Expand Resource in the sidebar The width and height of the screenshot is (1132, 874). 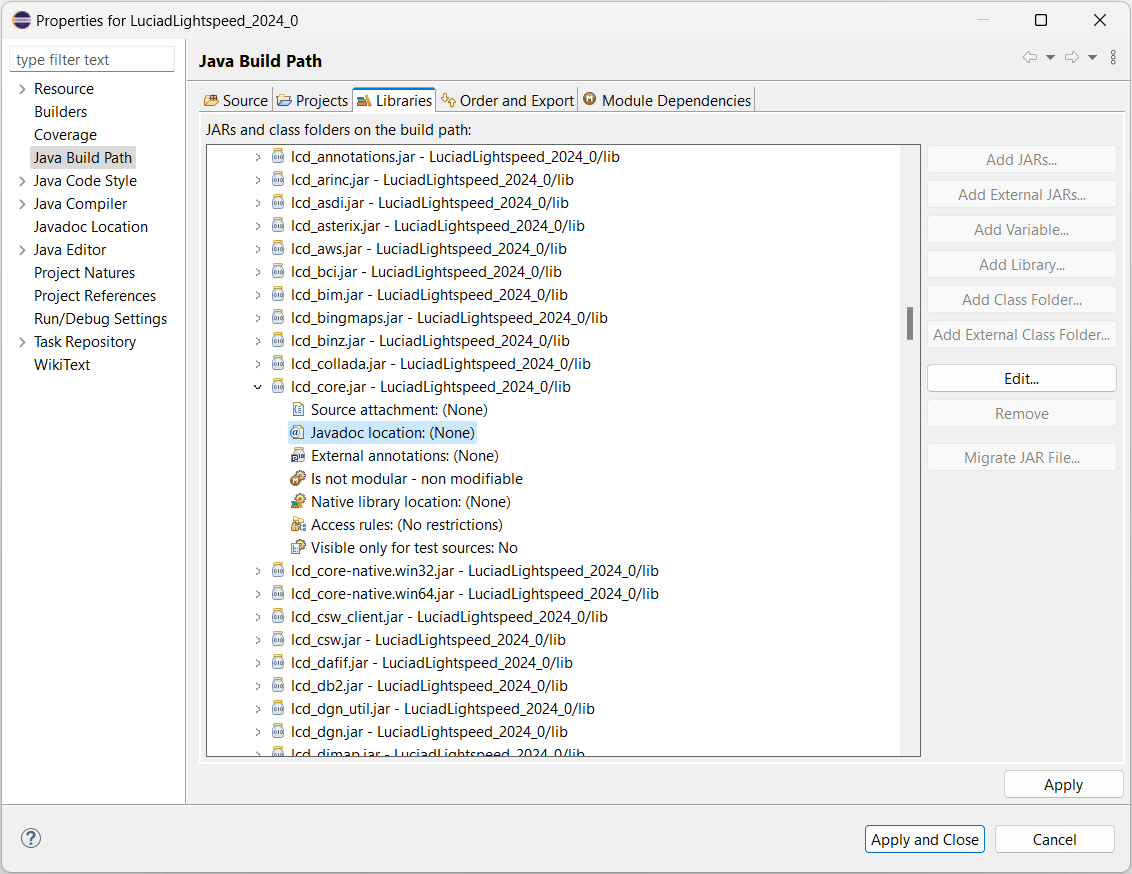(x=22, y=88)
